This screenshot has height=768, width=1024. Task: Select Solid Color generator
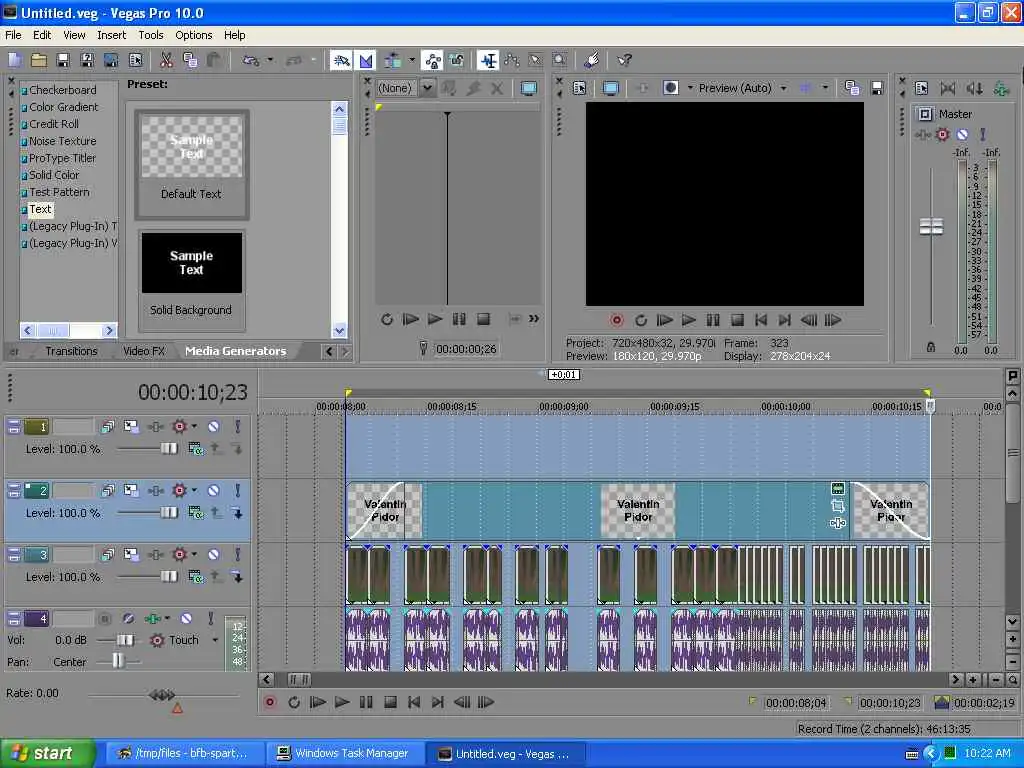(x=54, y=175)
